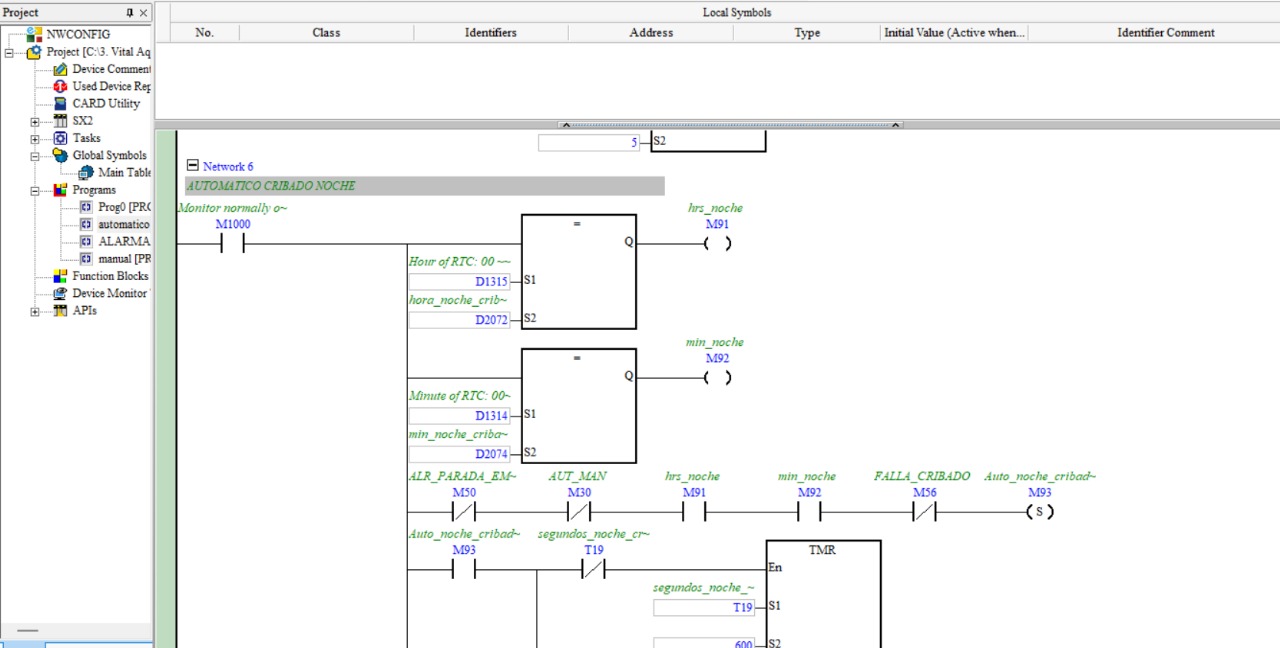Click the D2072 operand field
The width and height of the screenshot is (1280, 648).
point(459,320)
